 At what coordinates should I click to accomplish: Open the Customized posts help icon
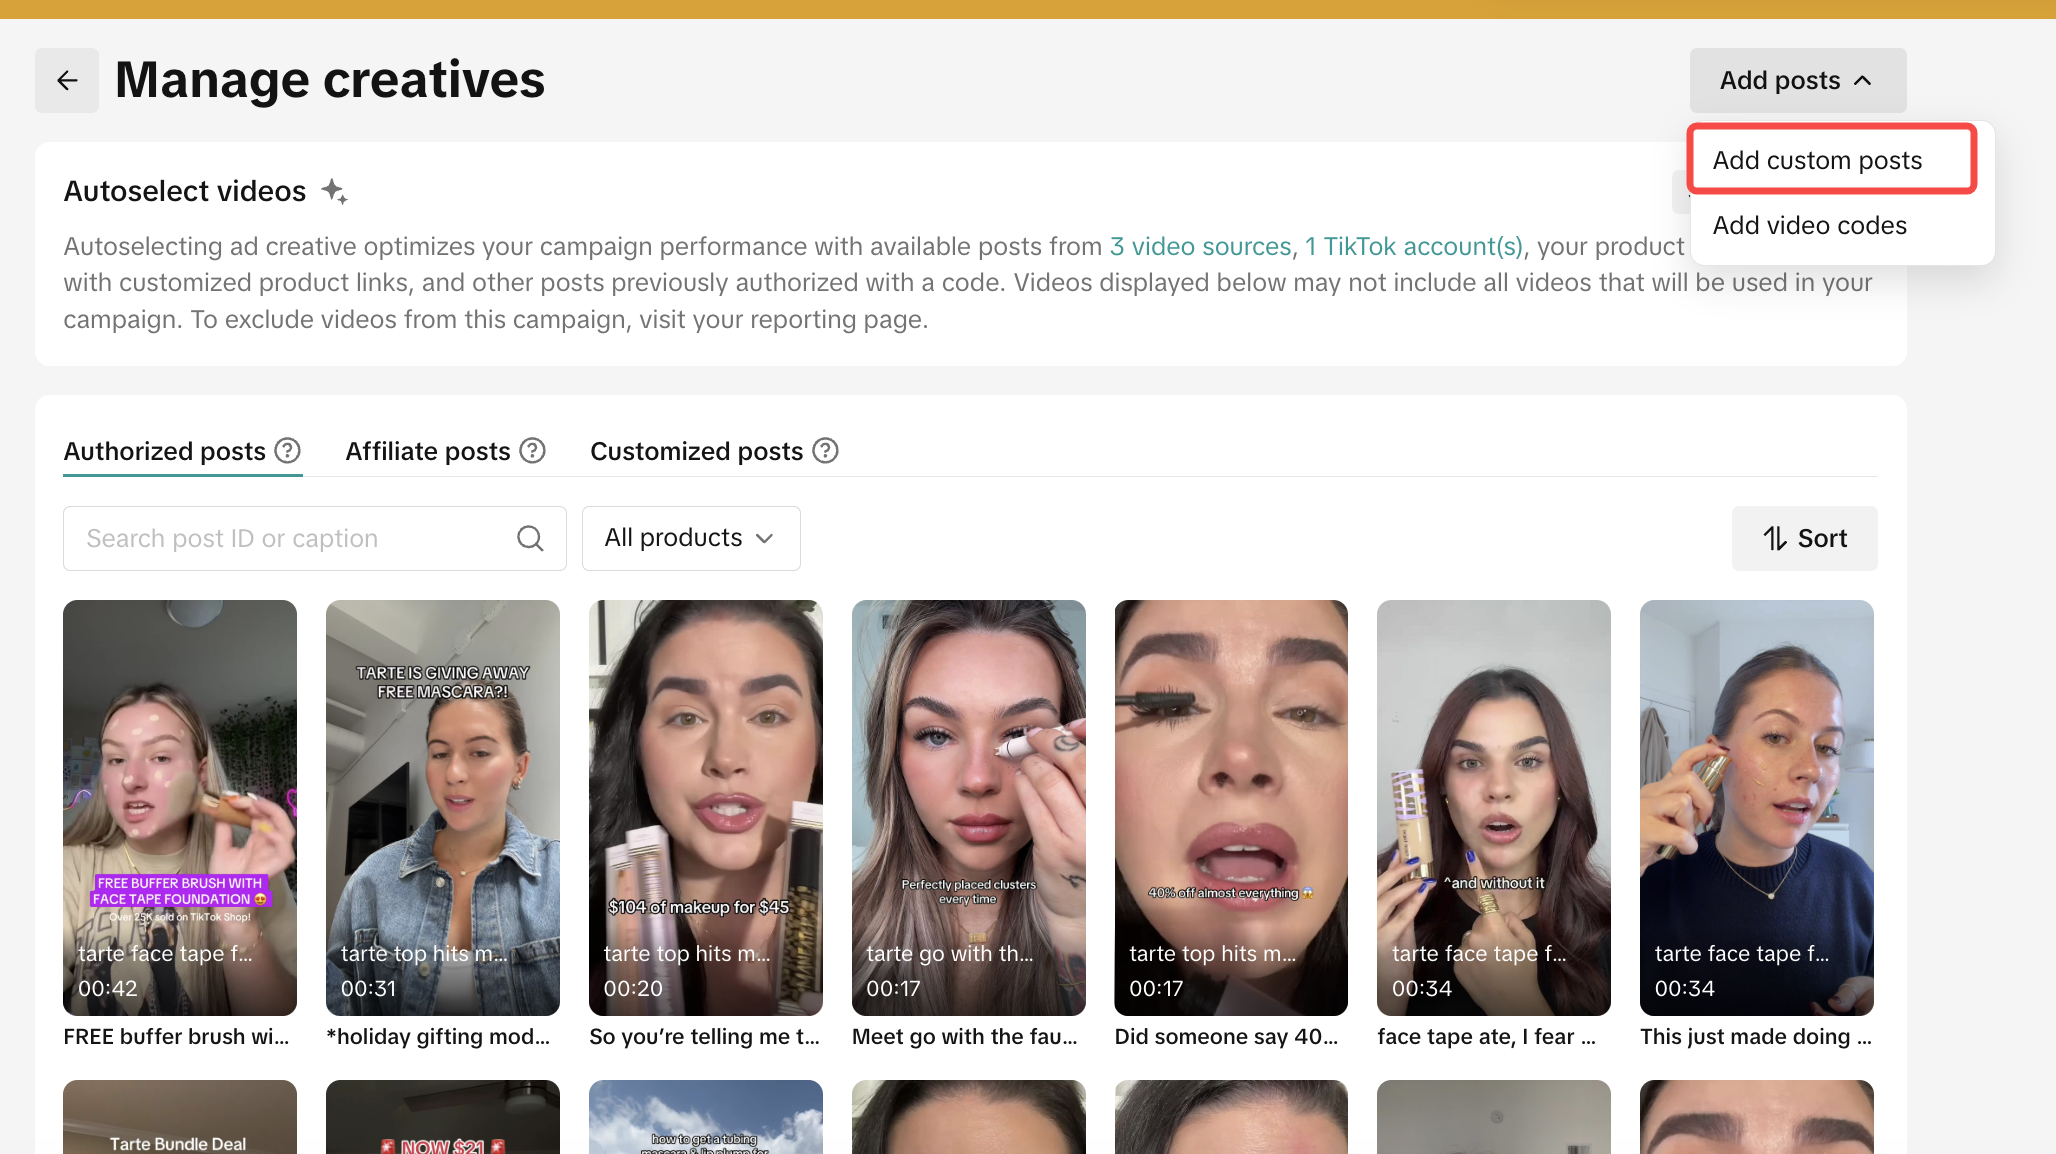point(825,451)
